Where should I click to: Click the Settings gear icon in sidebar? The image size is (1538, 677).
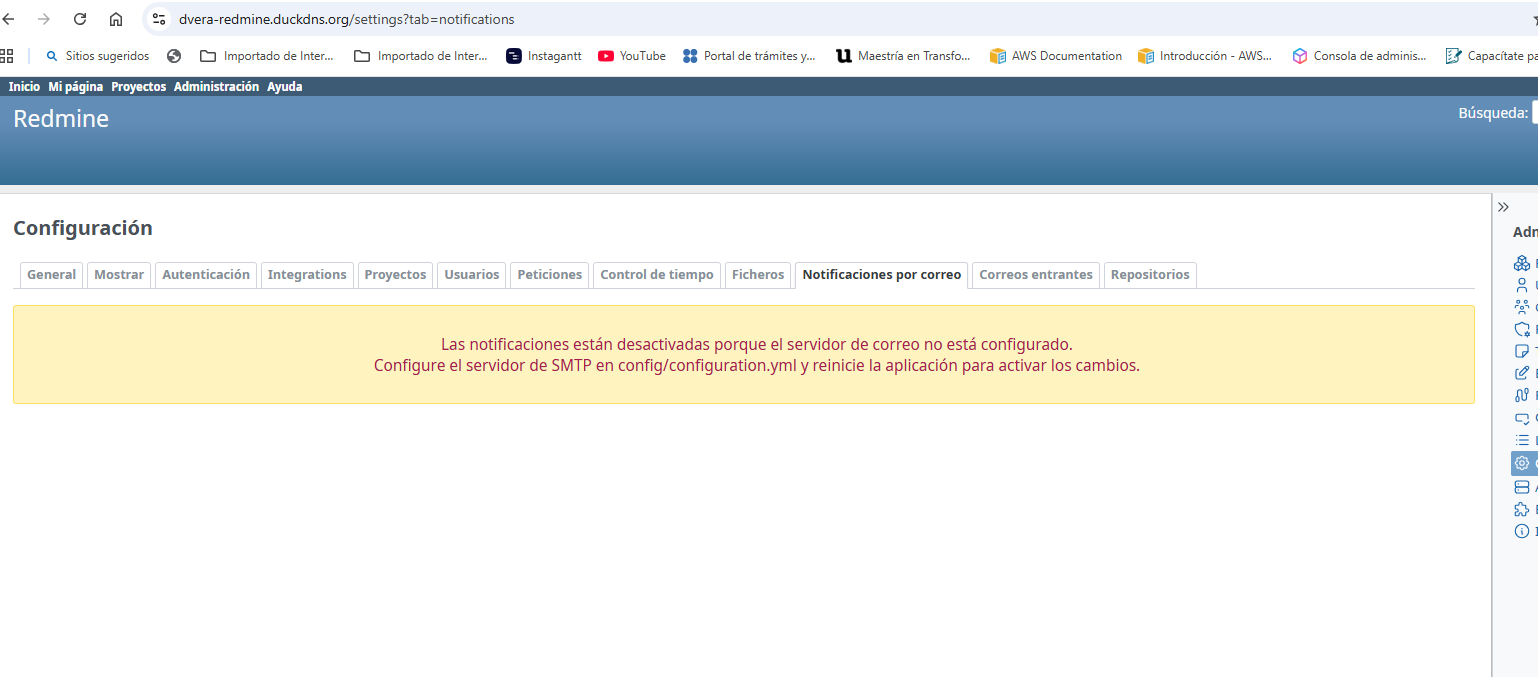coord(1521,463)
